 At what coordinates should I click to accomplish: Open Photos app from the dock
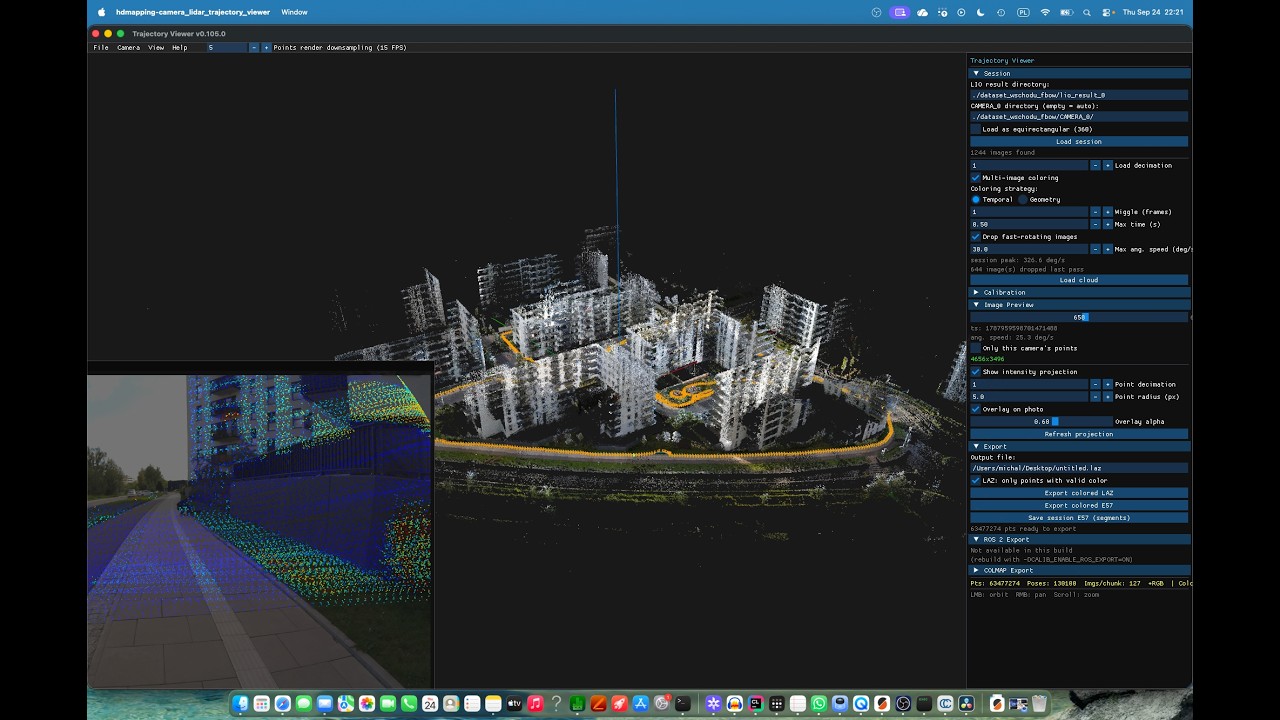[367, 704]
